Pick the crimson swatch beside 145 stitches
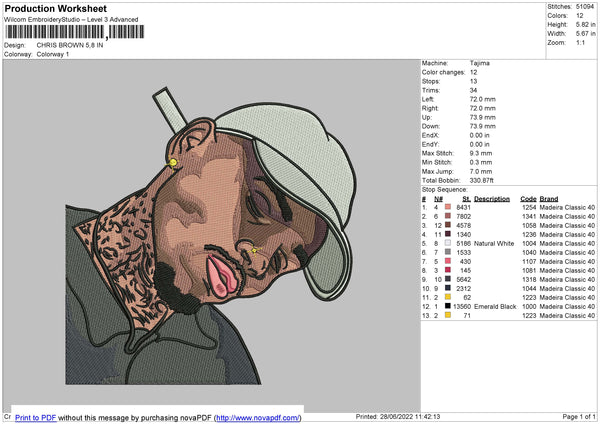The height and width of the screenshot is (424, 600). [x=448, y=270]
